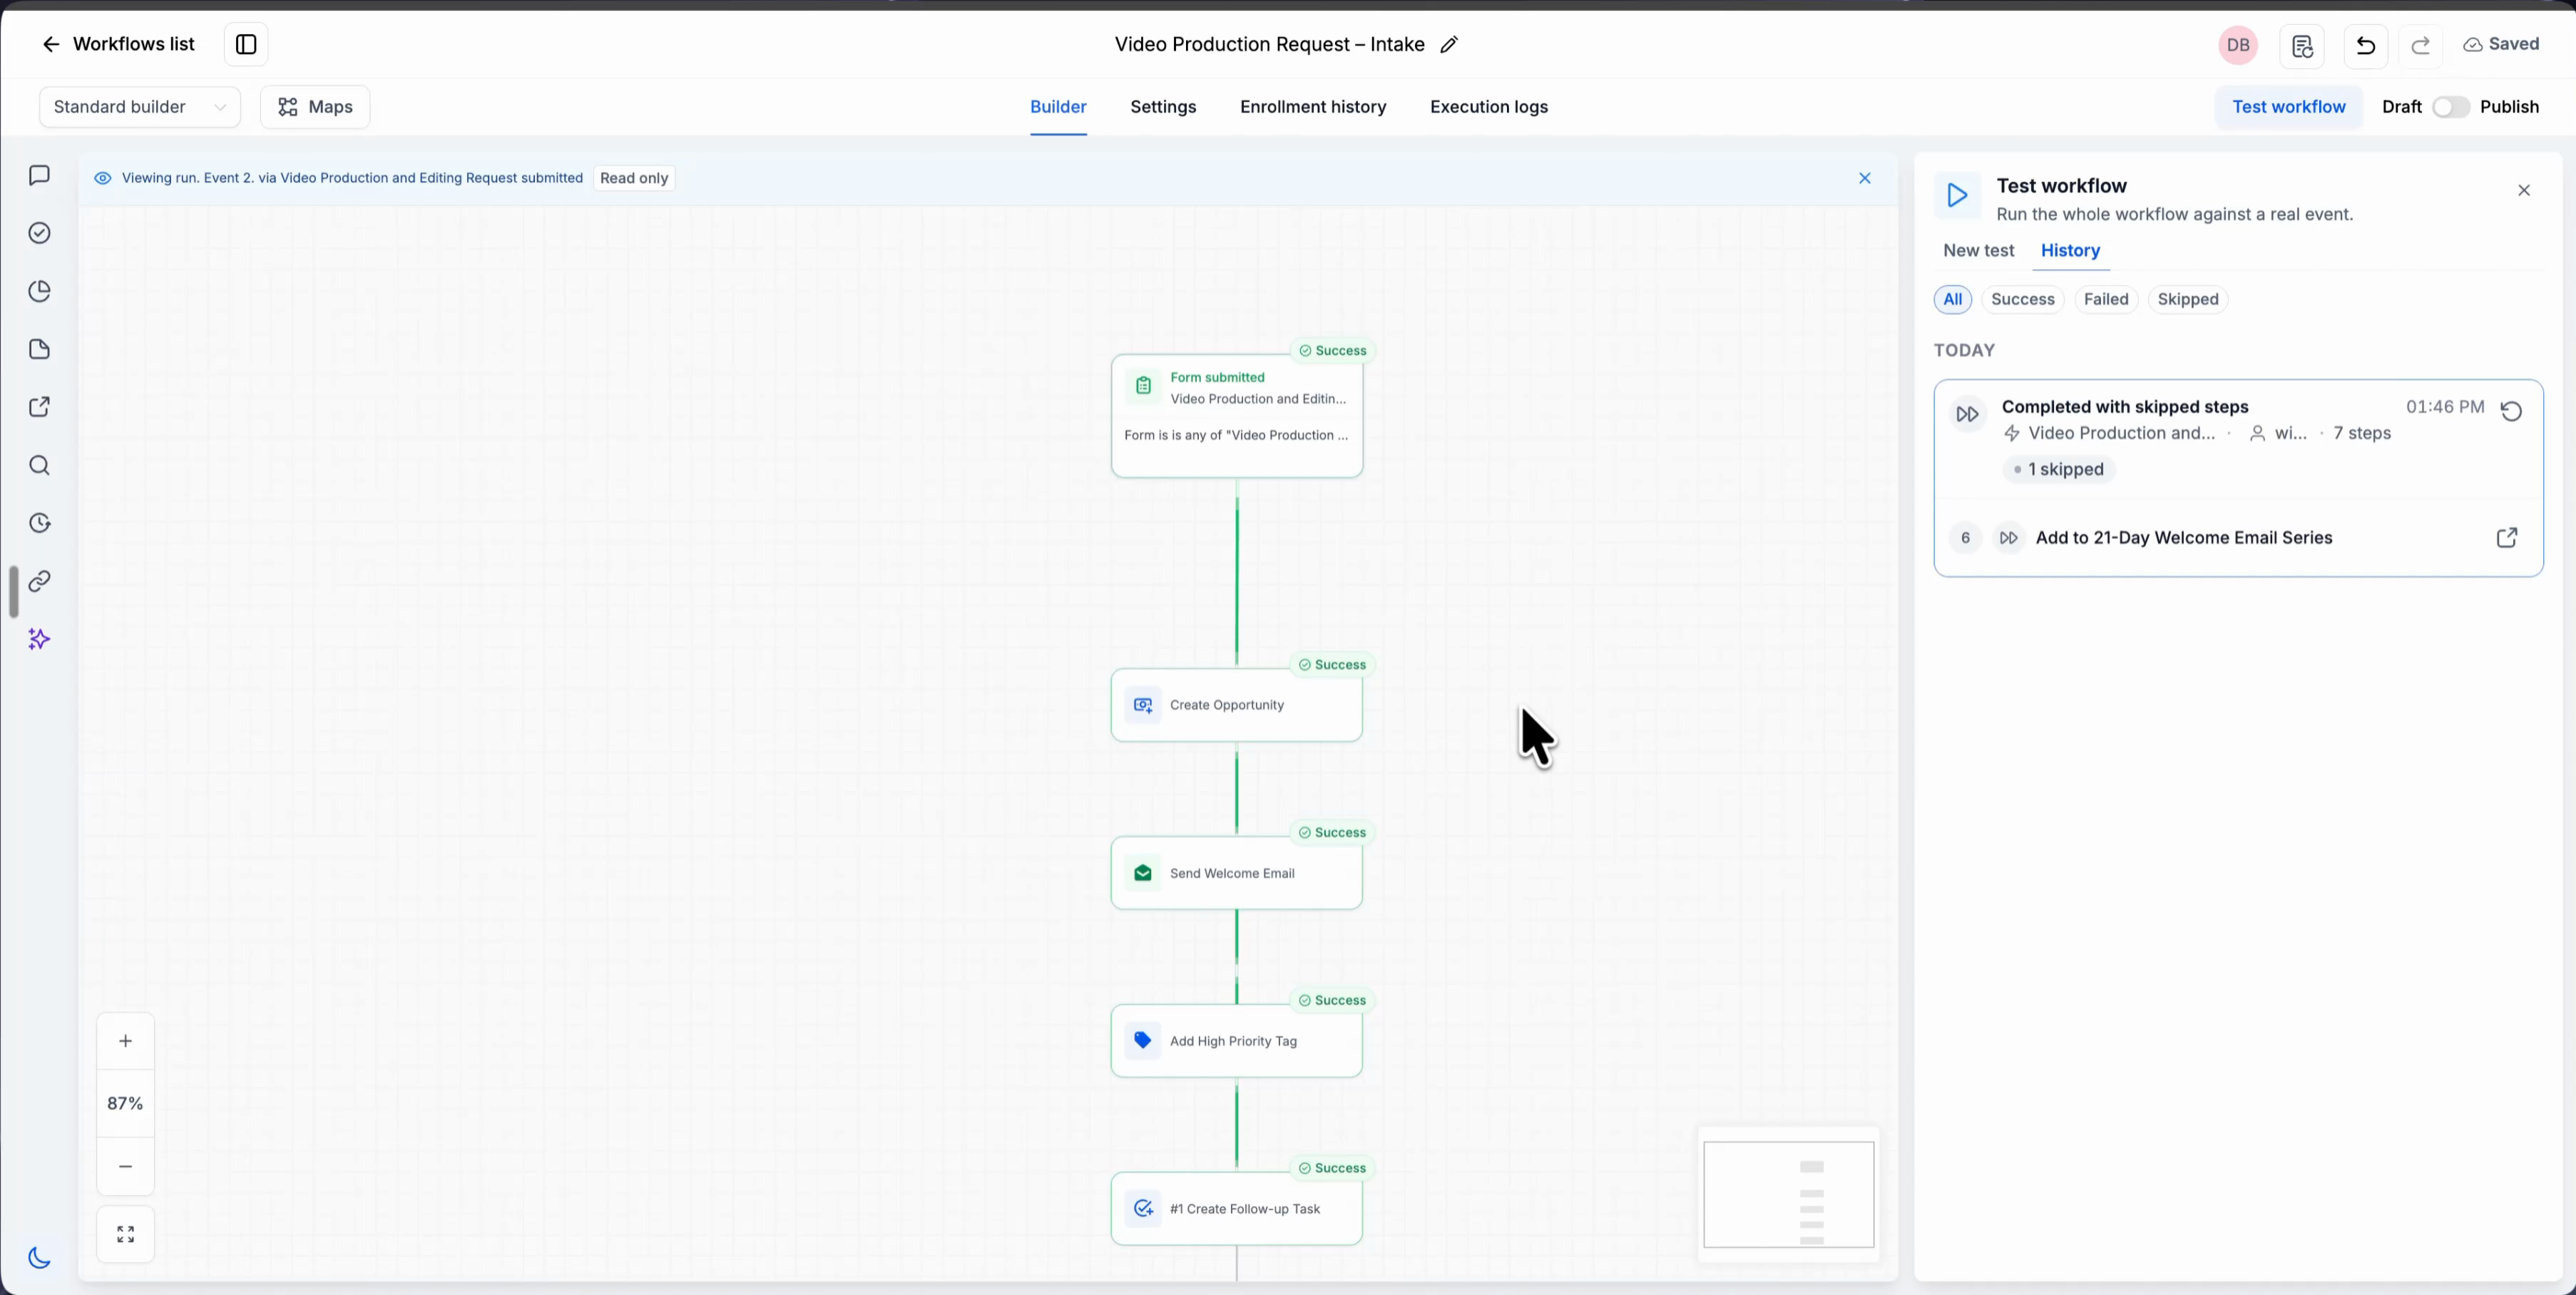Fit the canvas to screen icon

click(x=126, y=1235)
